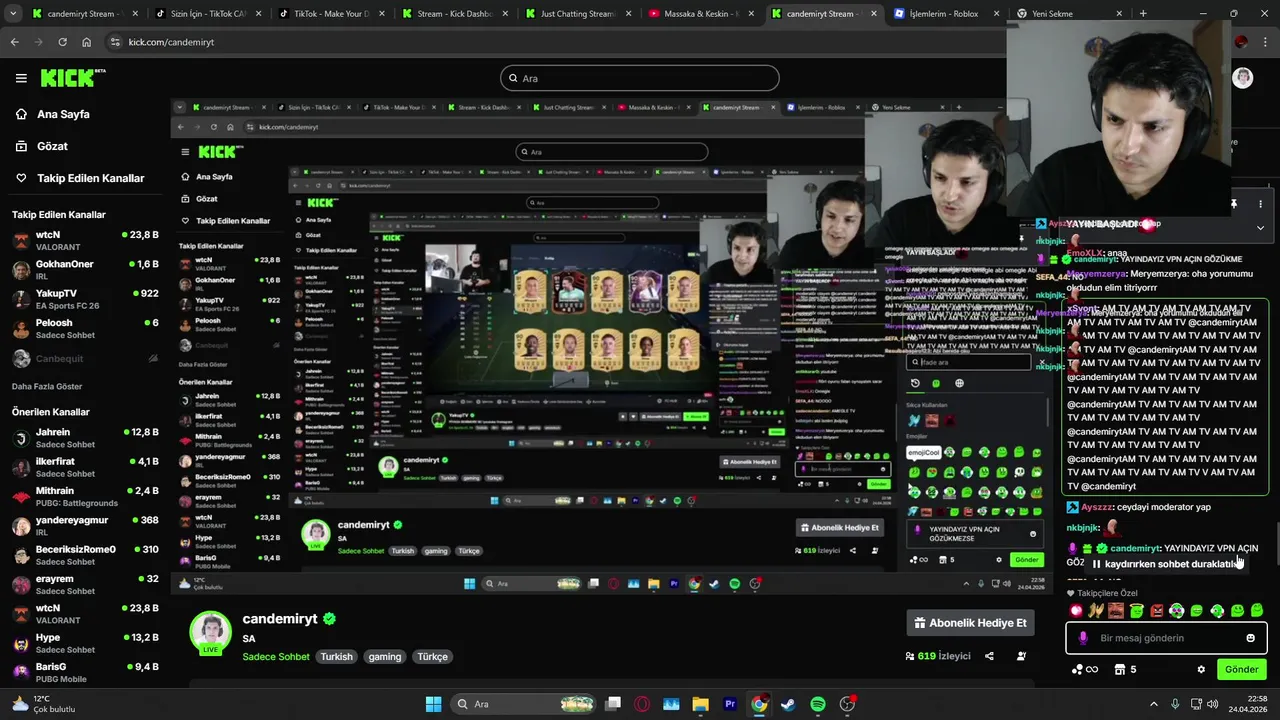The image size is (1280, 720).
Task: Open the emoji picker in message box
Action: (1250, 638)
